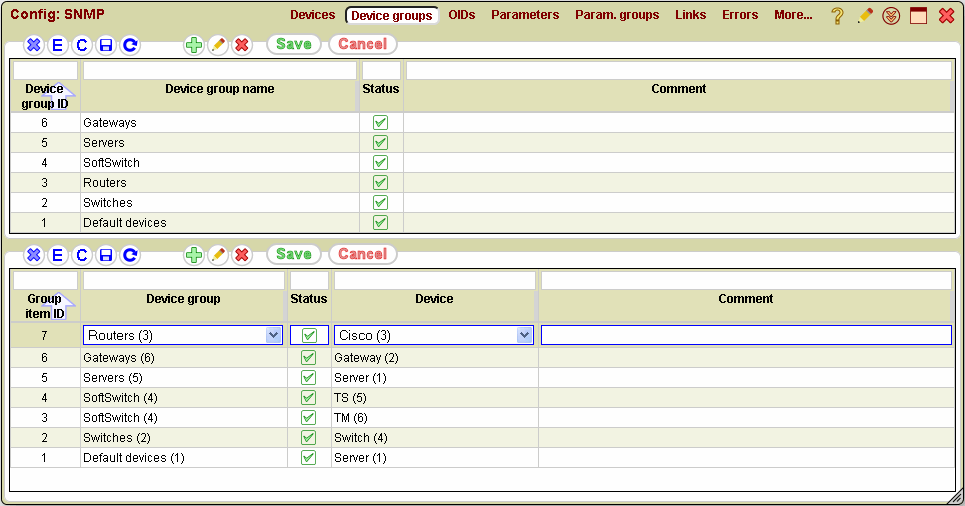Click Cancel in the upper toolbar
The height and width of the screenshot is (506, 965).
click(x=362, y=44)
